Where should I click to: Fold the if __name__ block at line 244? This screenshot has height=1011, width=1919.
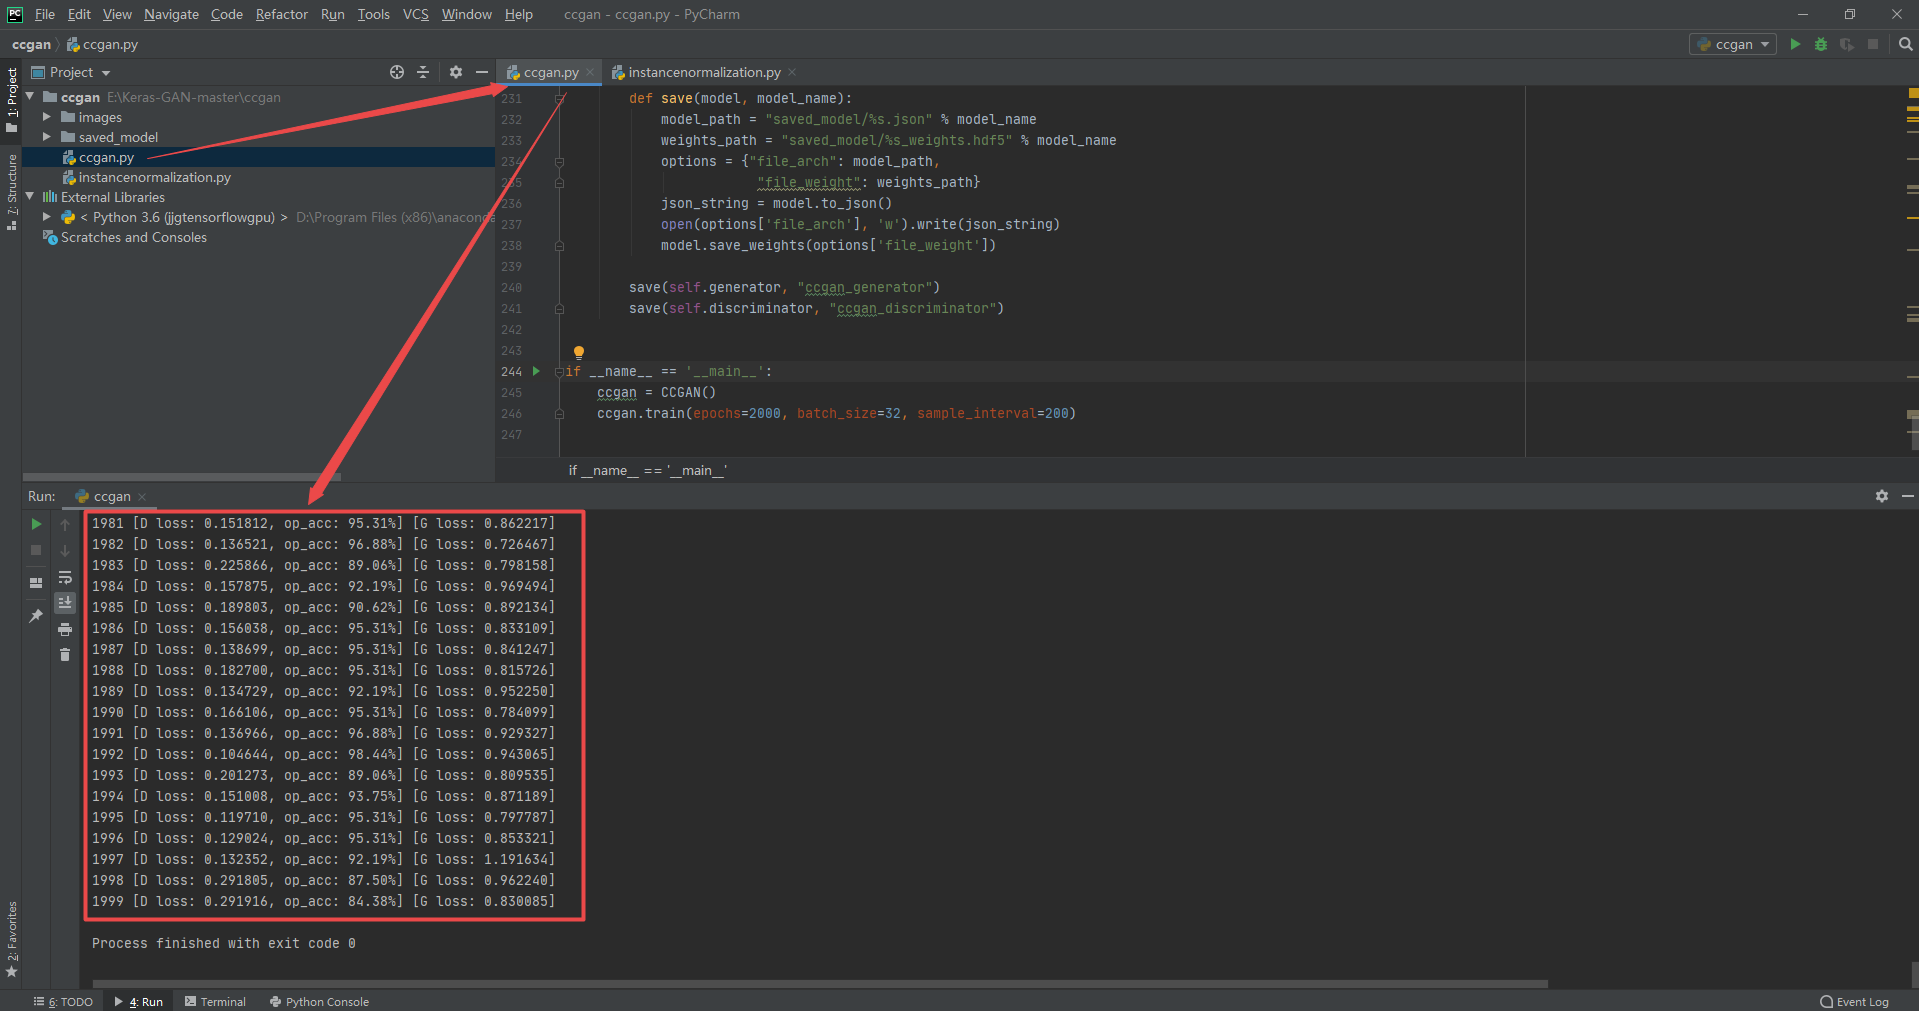coord(559,371)
